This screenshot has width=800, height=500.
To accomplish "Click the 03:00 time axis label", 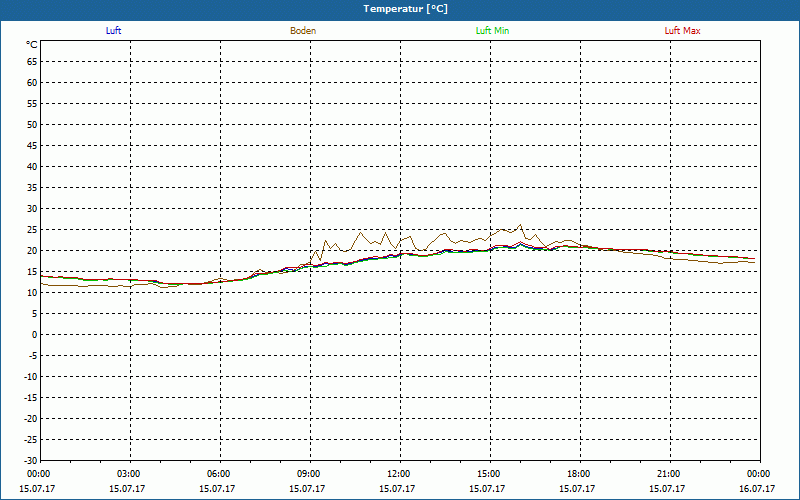I will 128,474.
